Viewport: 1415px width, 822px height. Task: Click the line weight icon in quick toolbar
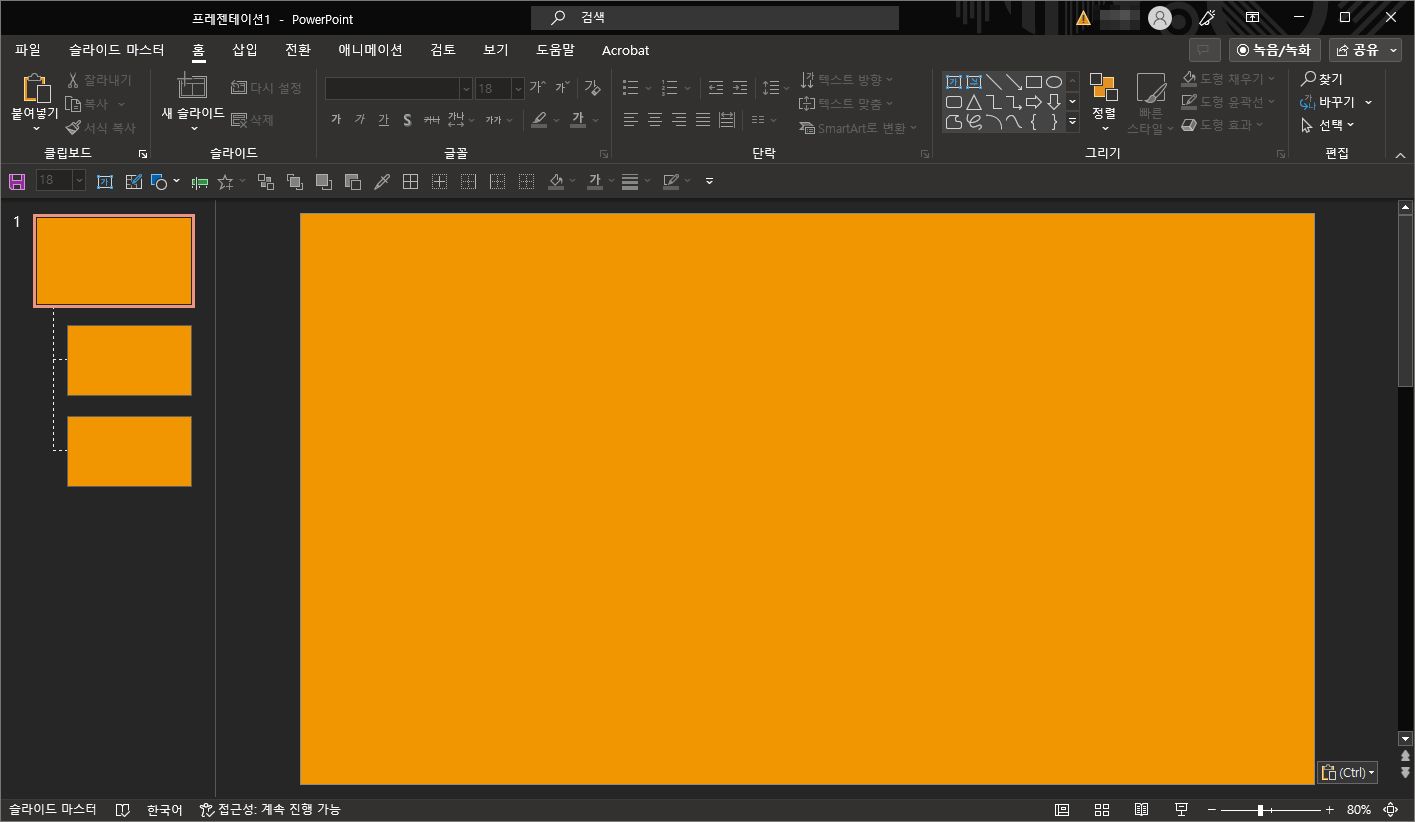pyautogui.click(x=630, y=181)
